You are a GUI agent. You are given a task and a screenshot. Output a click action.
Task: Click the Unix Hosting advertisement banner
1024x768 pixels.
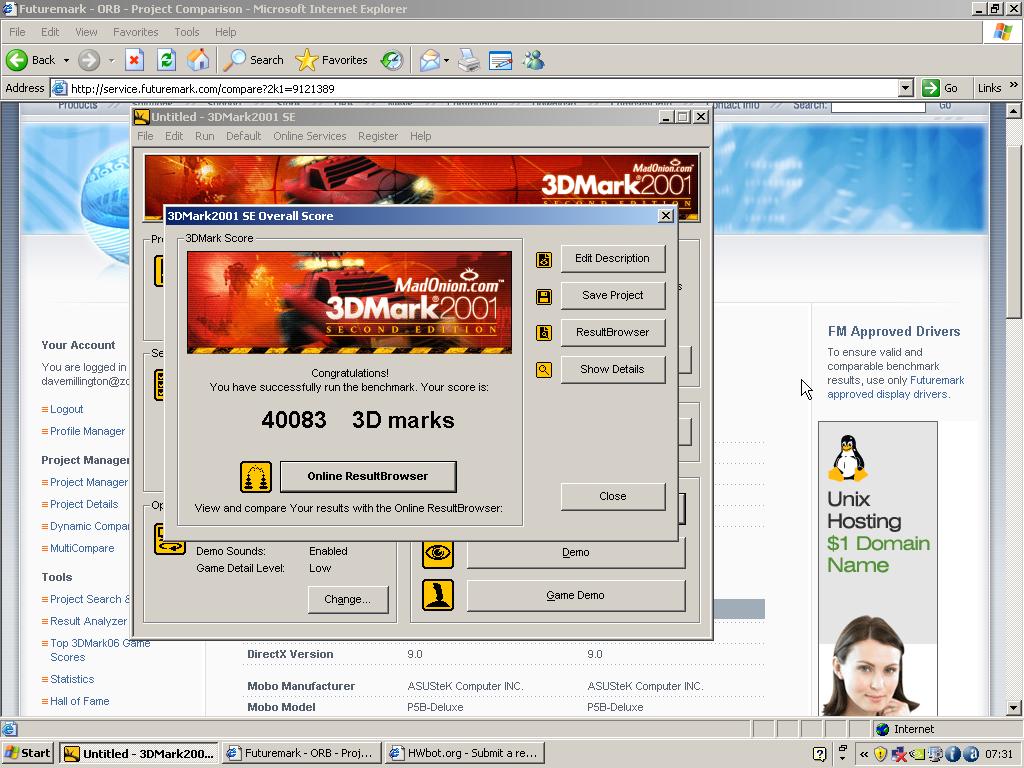tap(878, 568)
